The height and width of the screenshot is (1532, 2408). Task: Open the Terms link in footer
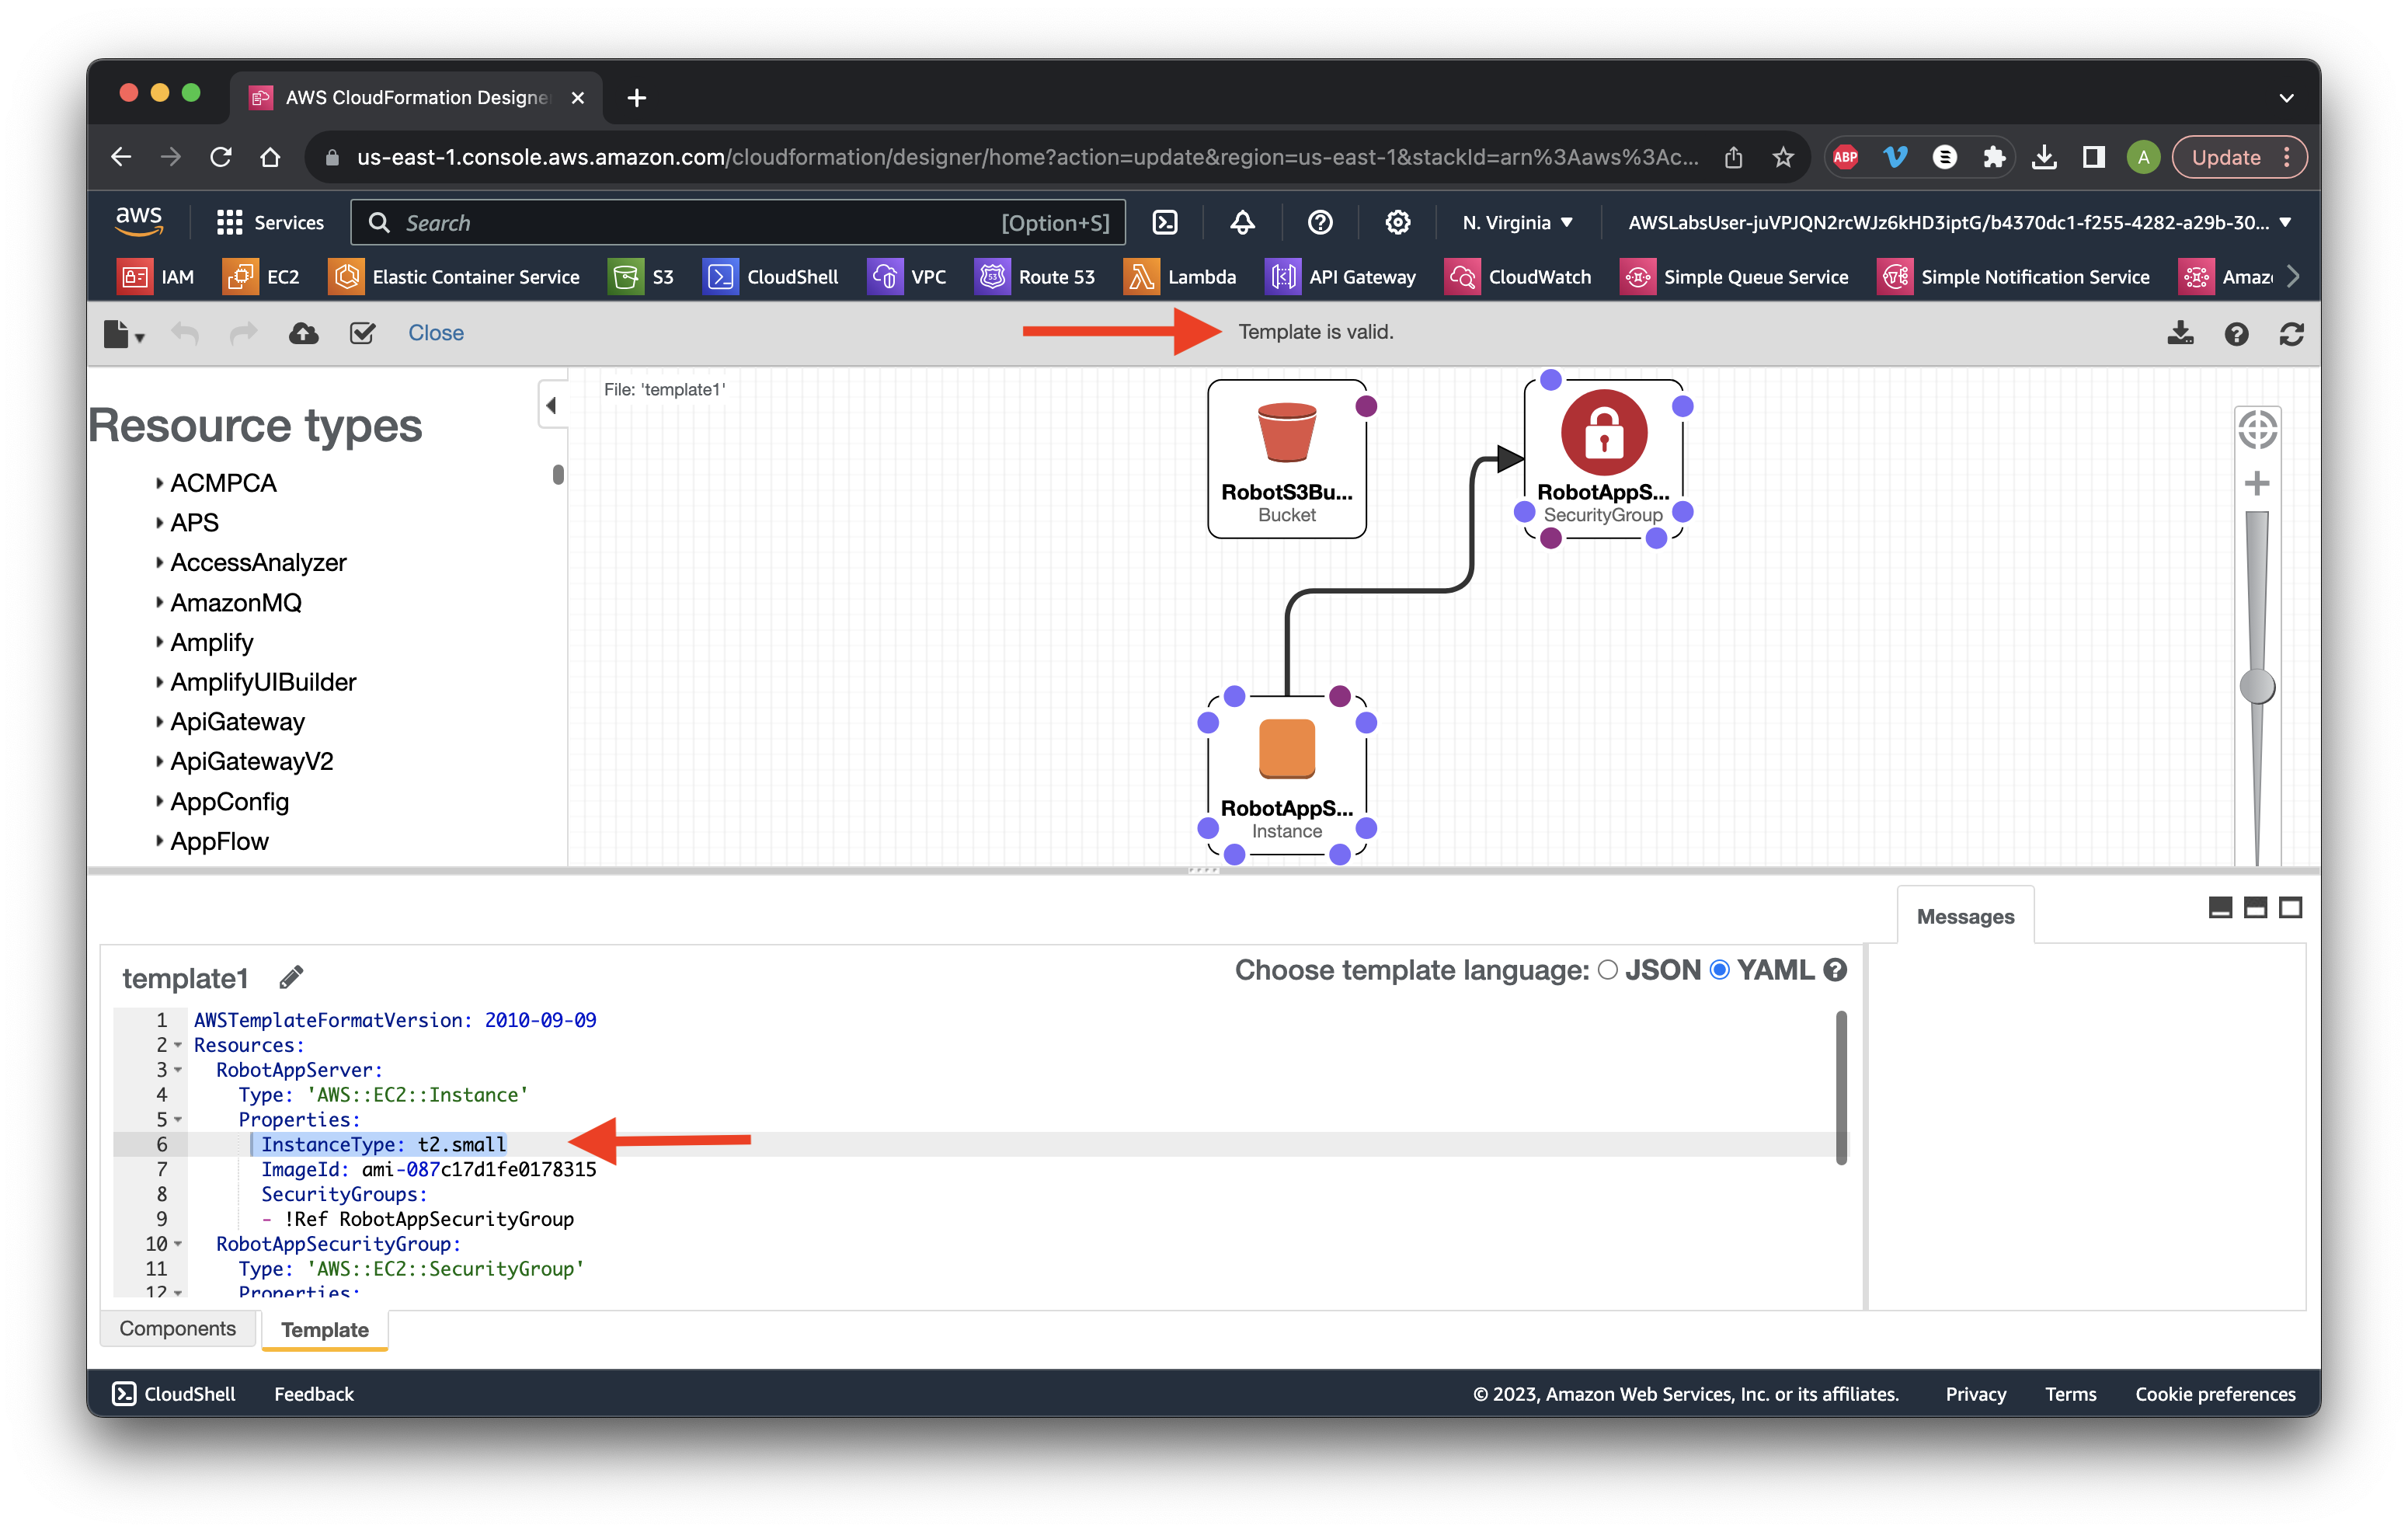pos(2070,1394)
